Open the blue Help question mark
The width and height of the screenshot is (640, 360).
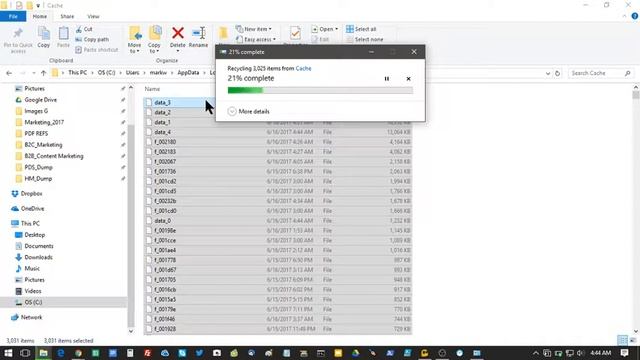tap(635, 16)
